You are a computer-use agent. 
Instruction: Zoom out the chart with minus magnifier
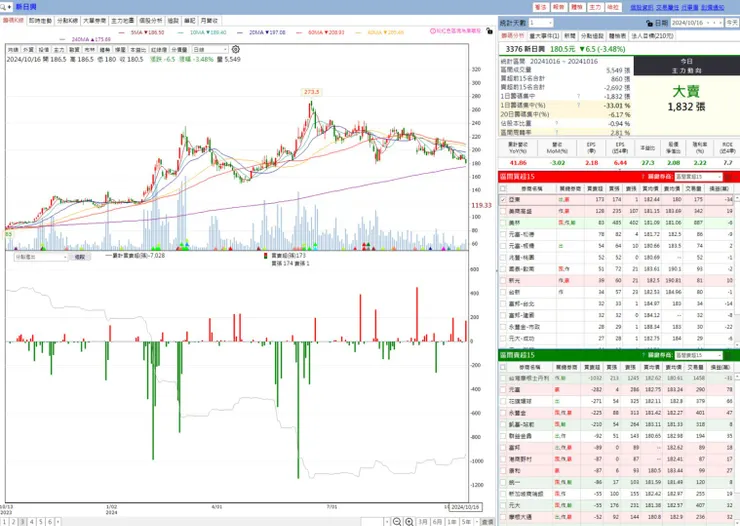click(x=397, y=521)
